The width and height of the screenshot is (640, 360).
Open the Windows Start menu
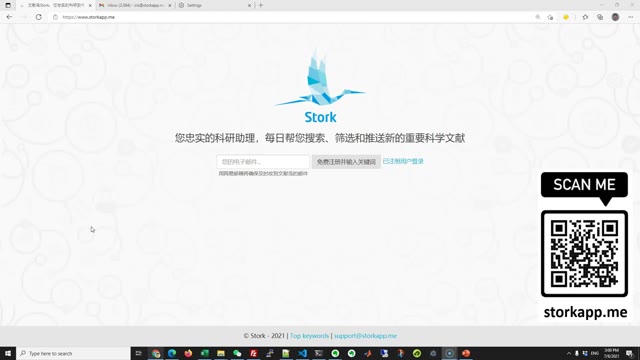(8, 353)
